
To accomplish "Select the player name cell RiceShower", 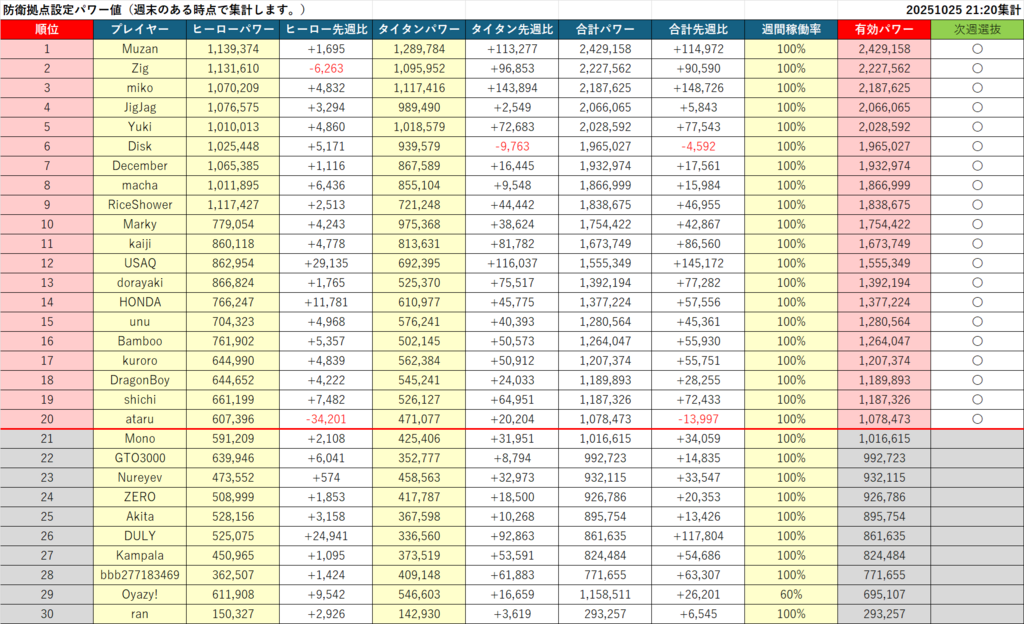I will coord(140,205).
